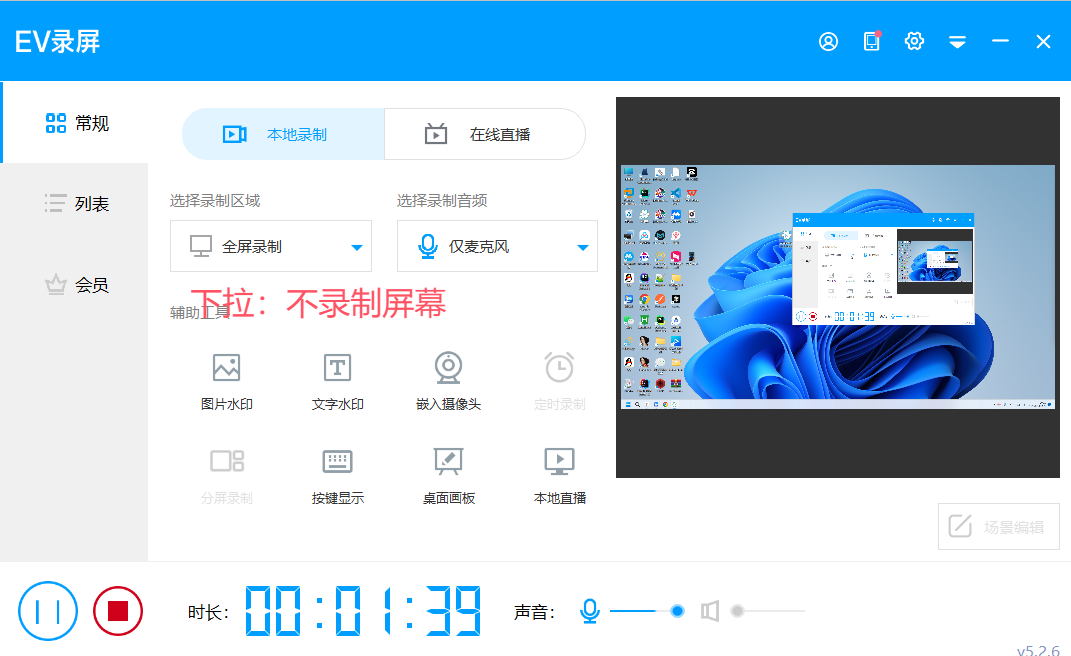Toggle the system speaker icon
1071x656 pixels.
[x=710, y=611]
